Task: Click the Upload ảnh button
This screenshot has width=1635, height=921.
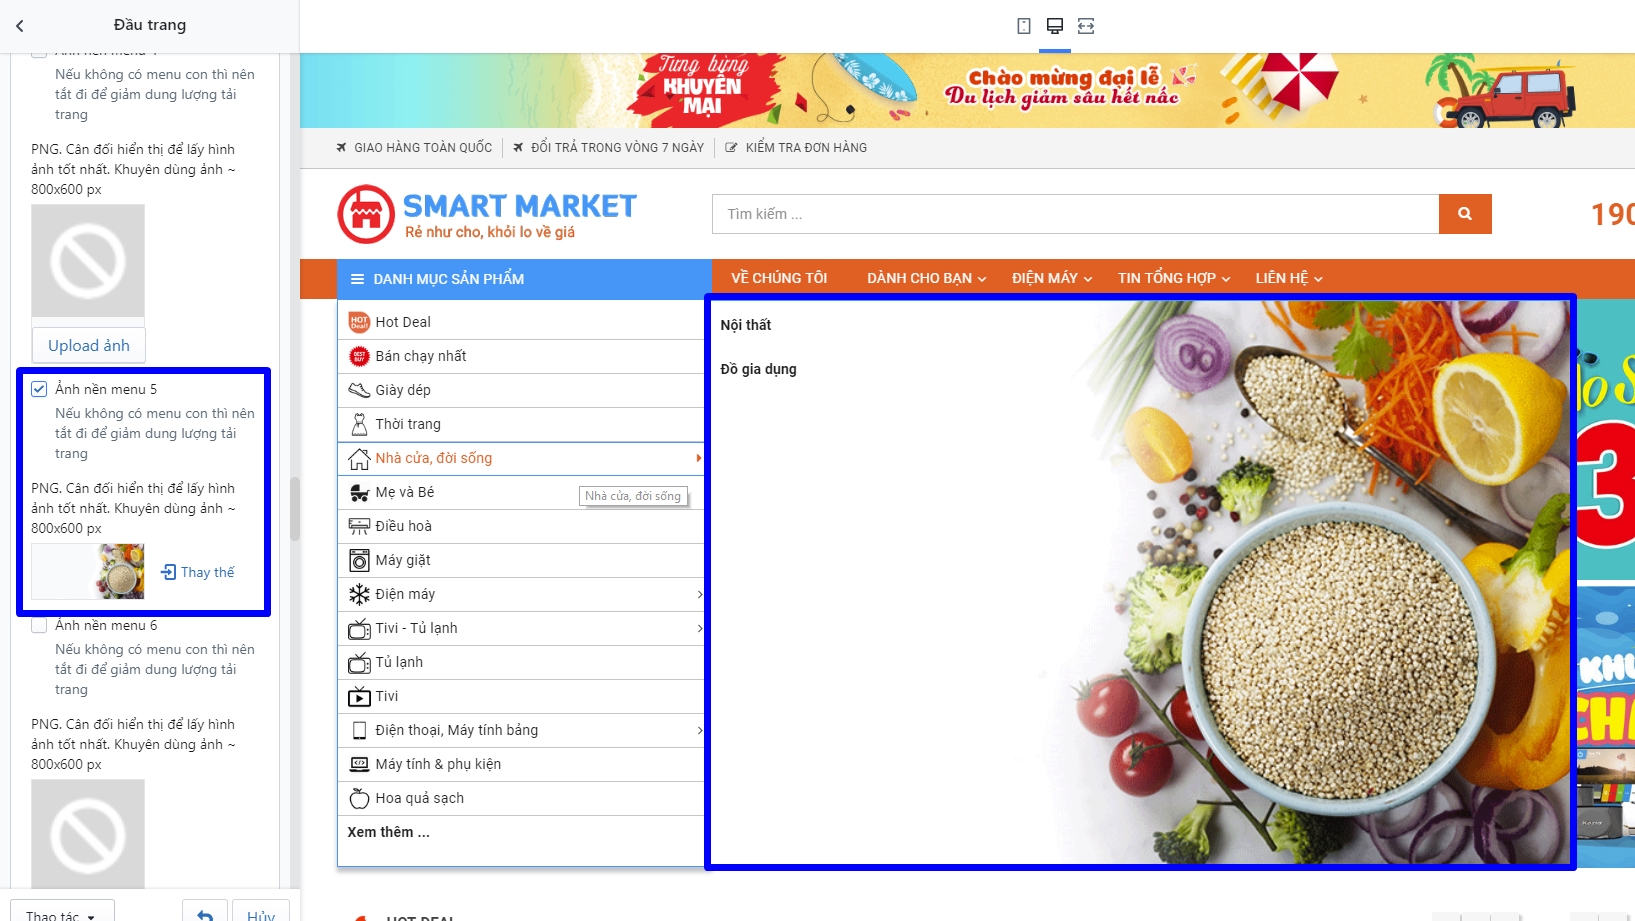Action: click(89, 345)
